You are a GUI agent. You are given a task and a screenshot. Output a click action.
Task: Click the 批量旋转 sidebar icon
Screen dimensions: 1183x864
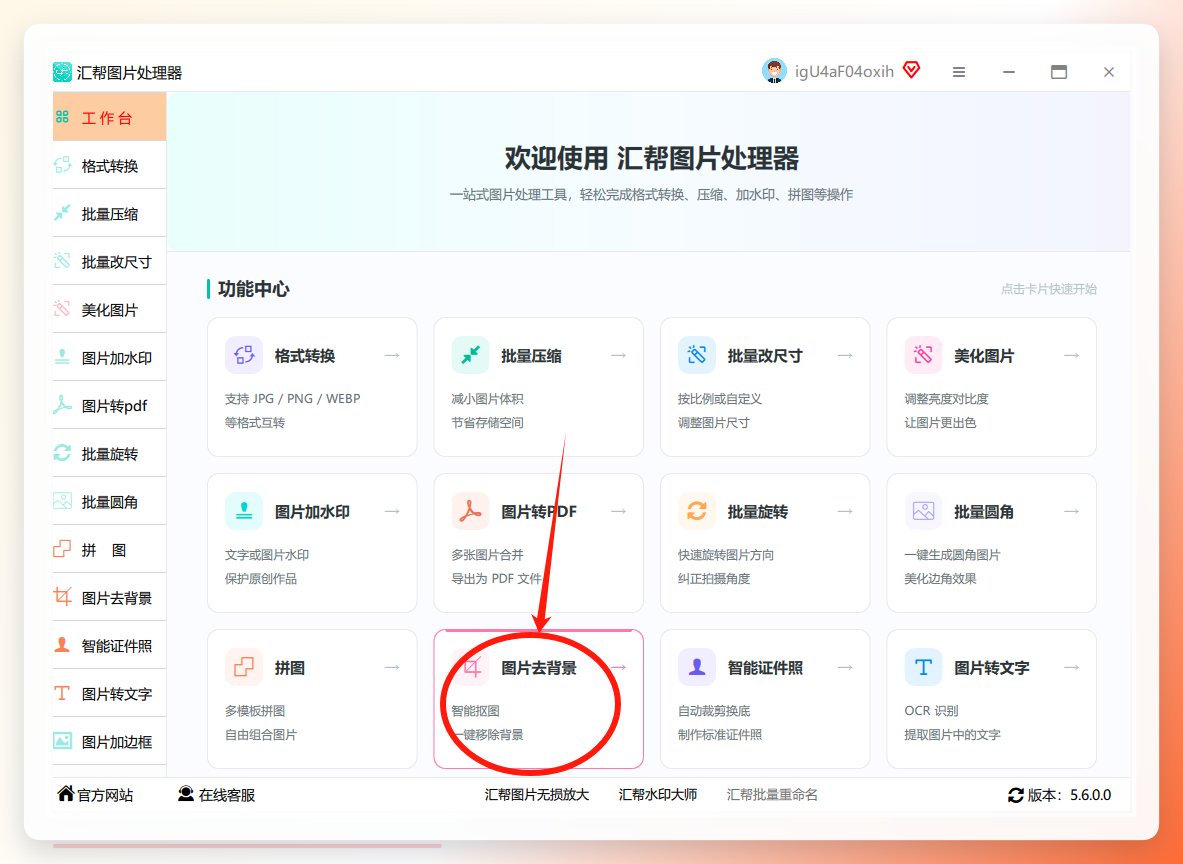pyautogui.click(x=62, y=454)
